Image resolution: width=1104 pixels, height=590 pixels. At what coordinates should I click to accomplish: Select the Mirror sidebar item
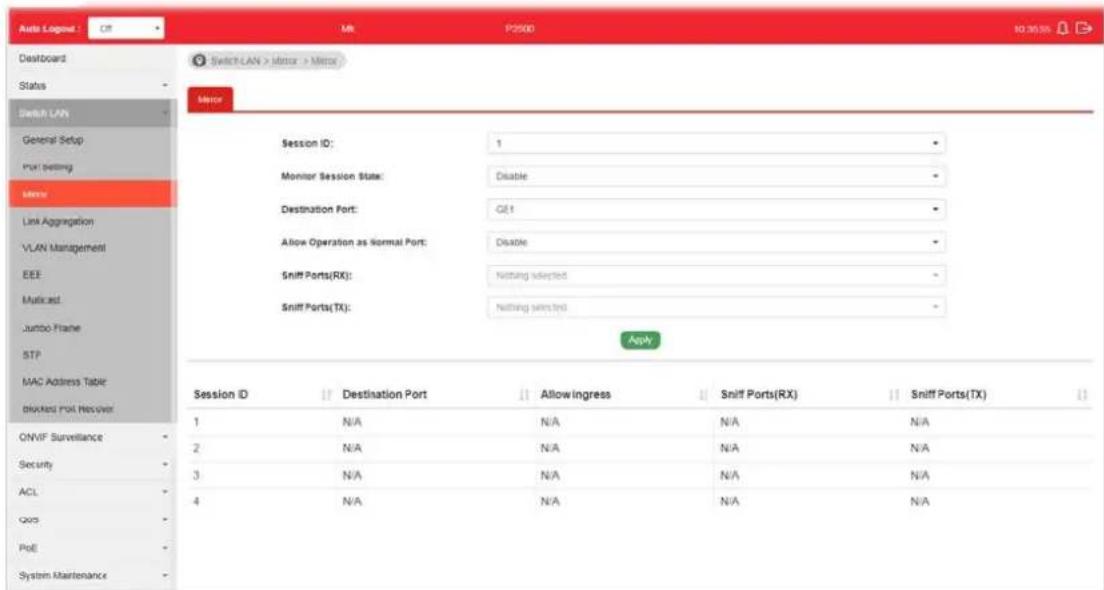tap(92, 194)
